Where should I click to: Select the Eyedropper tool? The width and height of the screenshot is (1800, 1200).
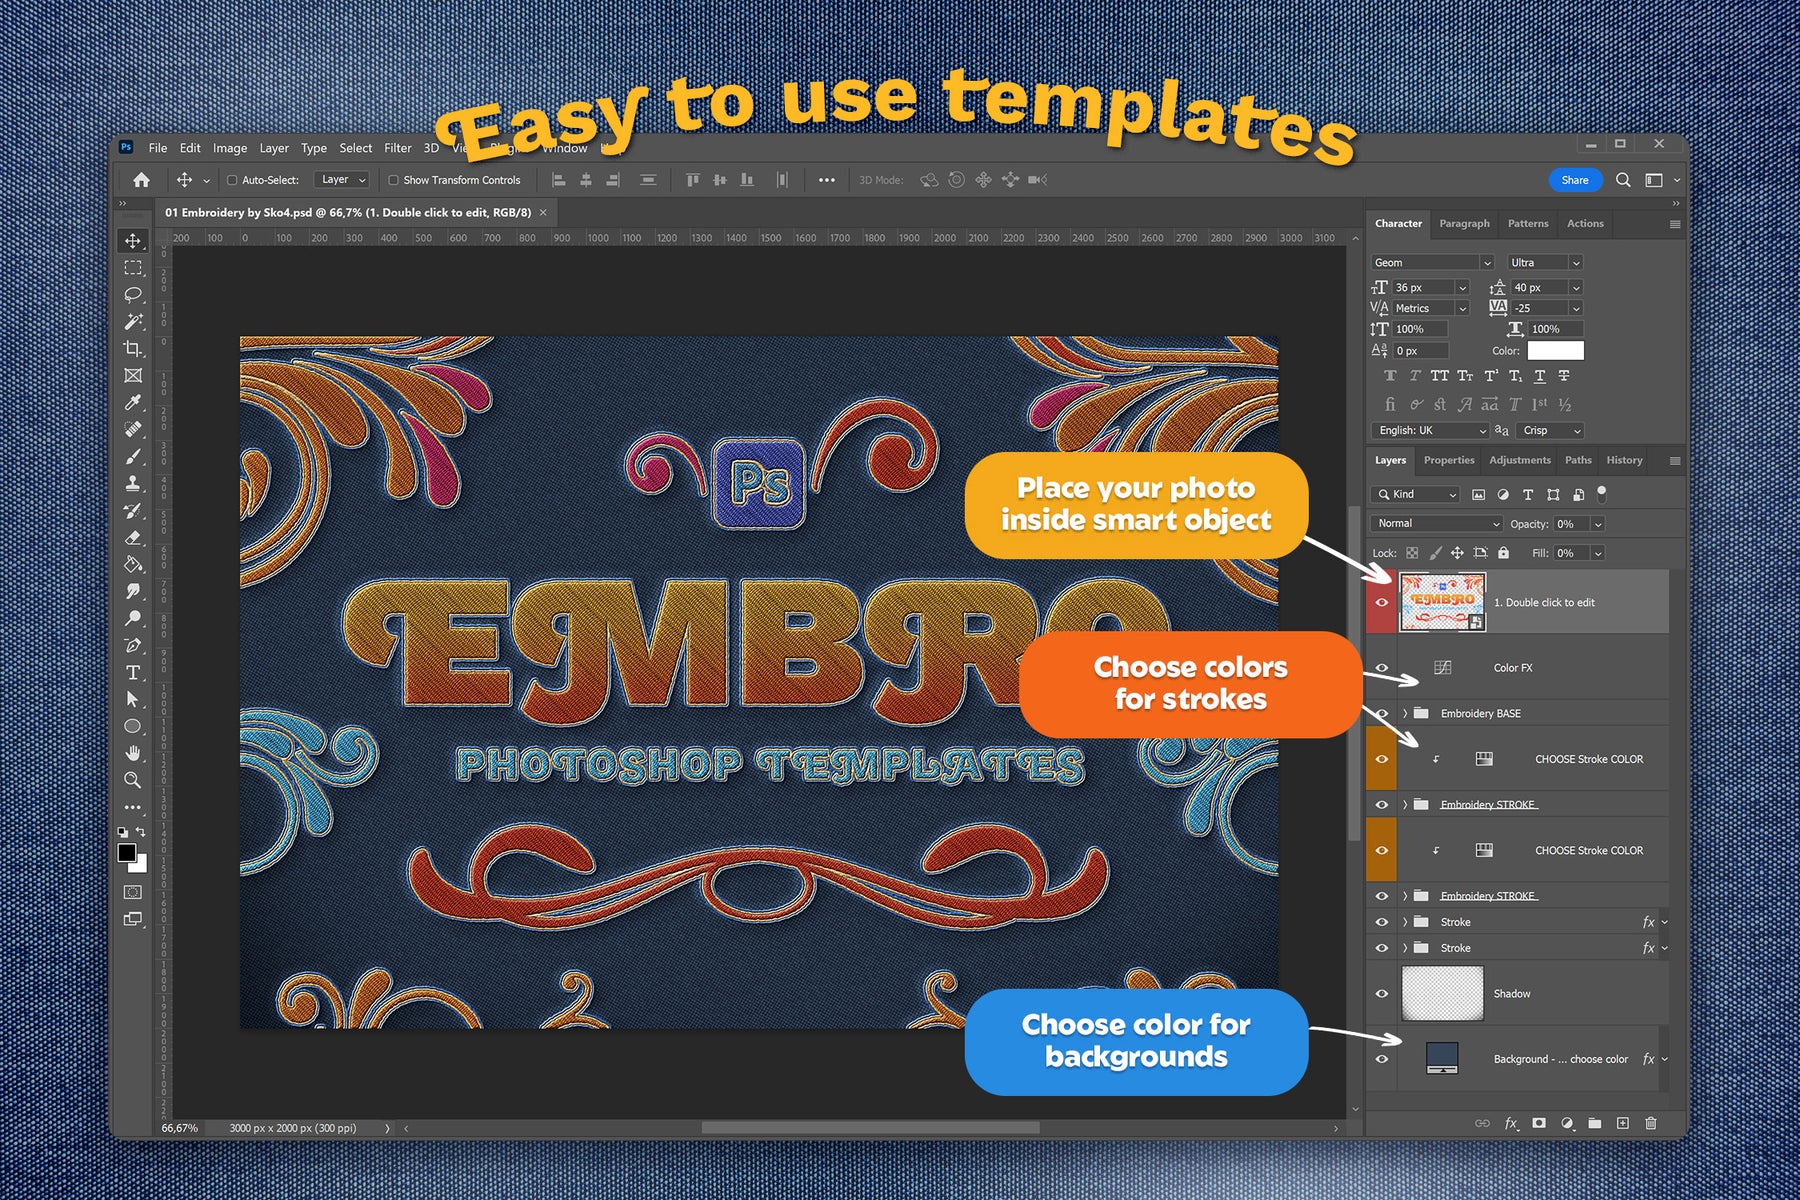[x=132, y=402]
